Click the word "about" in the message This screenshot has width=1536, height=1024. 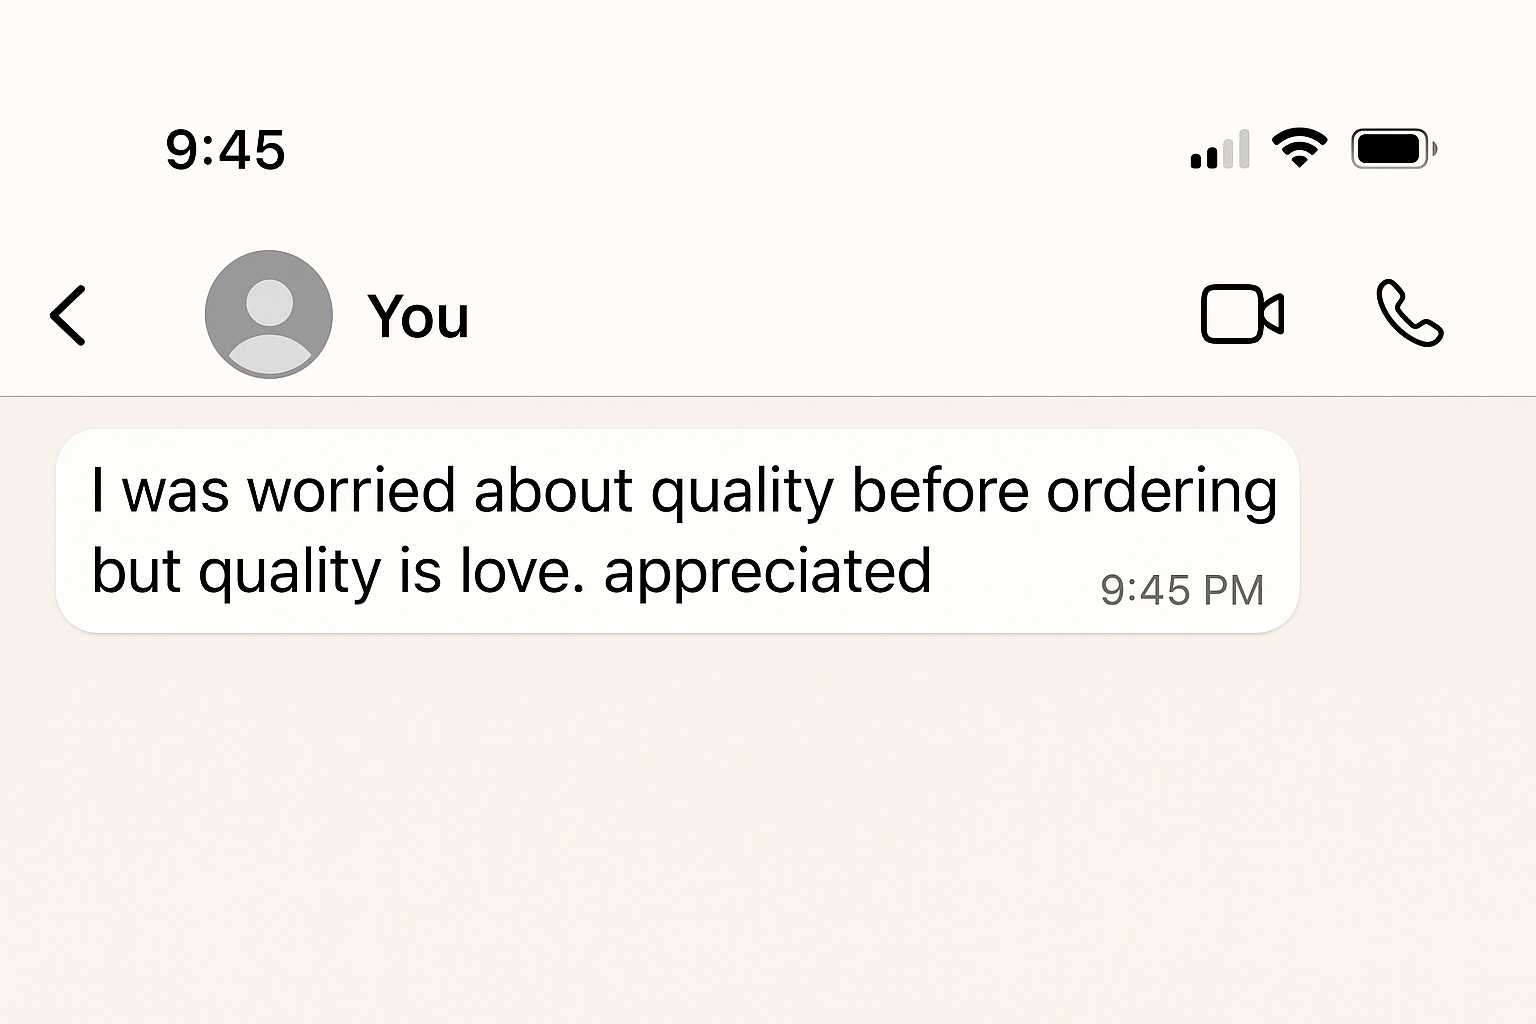click(x=553, y=491)
